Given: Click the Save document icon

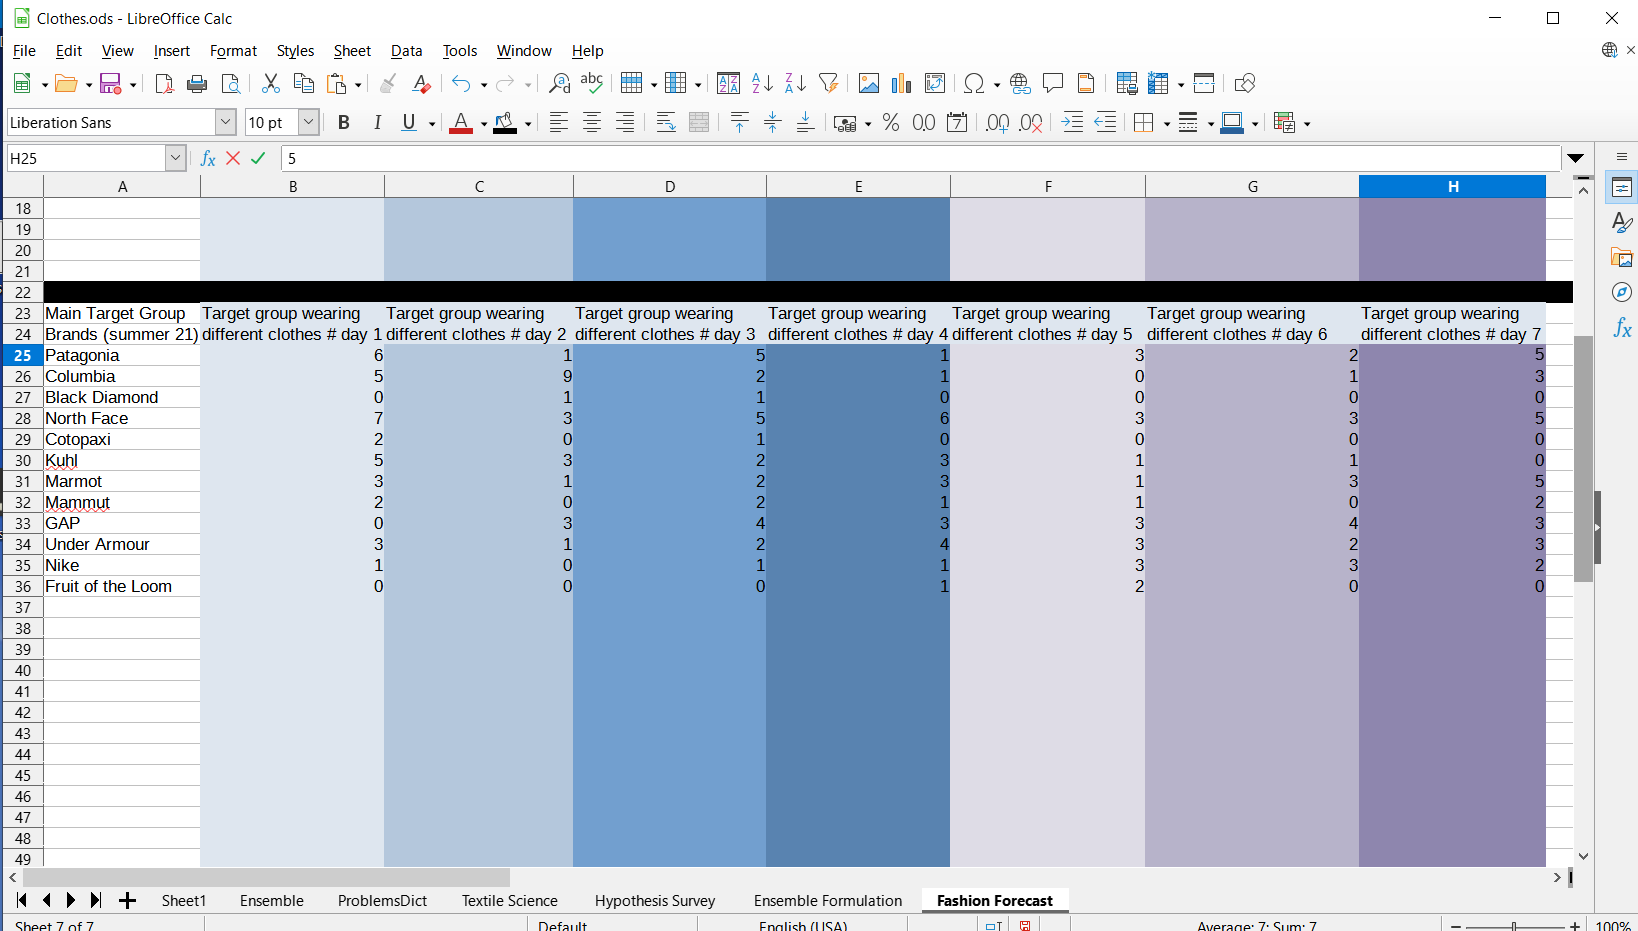Looking at the screenshot, I should click(x=111, y=83).
